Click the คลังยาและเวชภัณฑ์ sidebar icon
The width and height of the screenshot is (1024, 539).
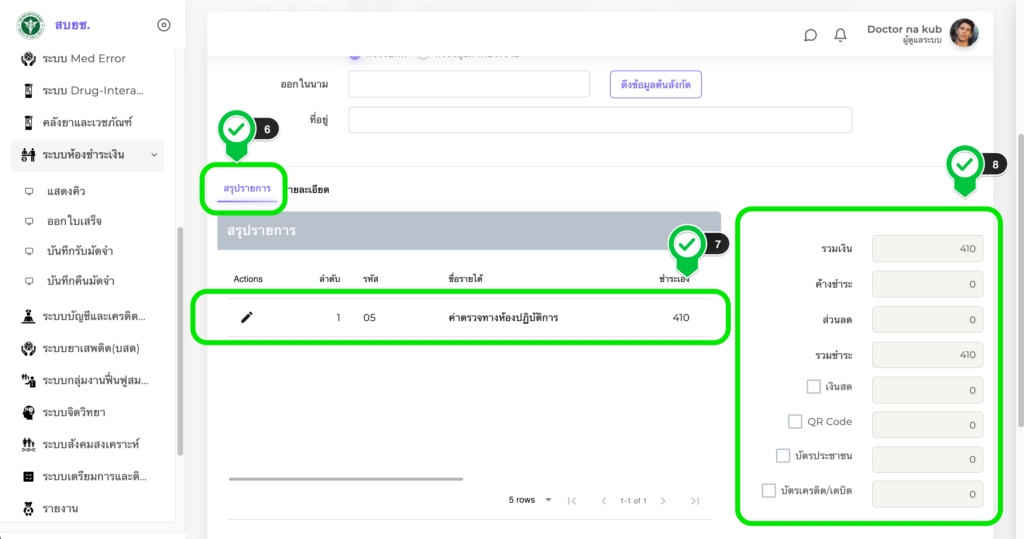click(29, 123)
